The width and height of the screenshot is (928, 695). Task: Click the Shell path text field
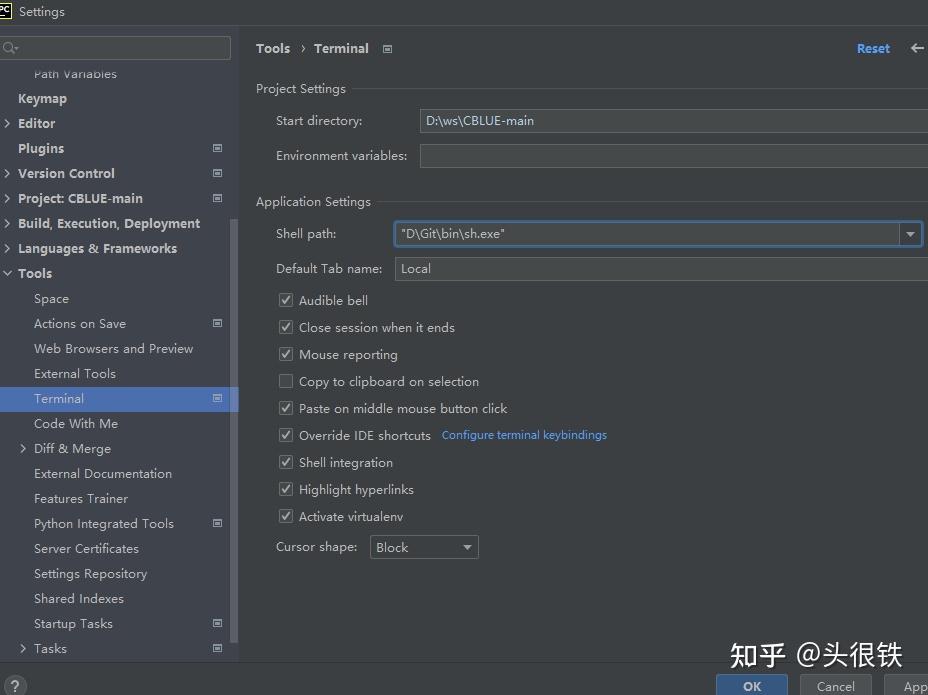click(647, 234)
